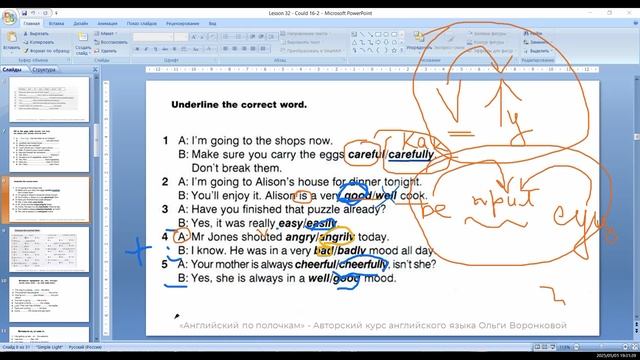Toggle text shadow formatting

tap(174, 49)
